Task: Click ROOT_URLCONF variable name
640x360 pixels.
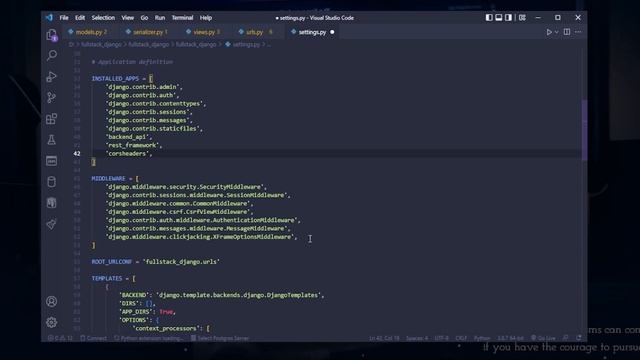Action: point(111,262)
